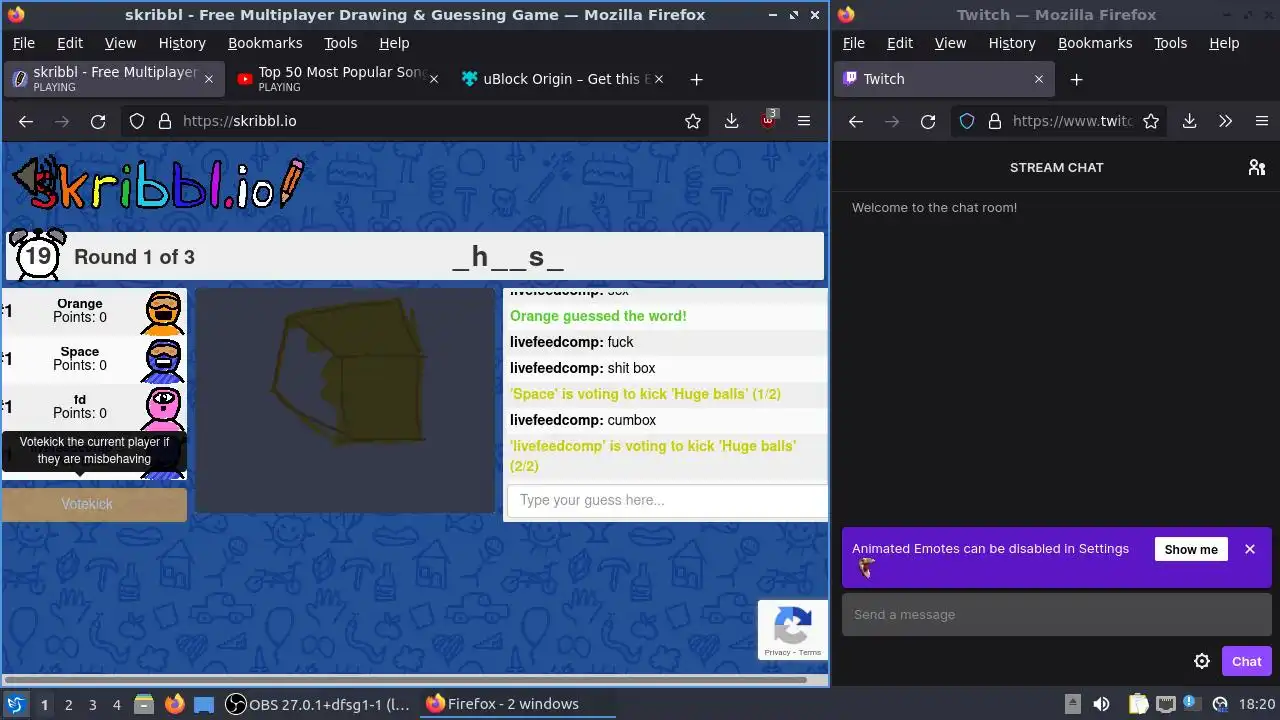Click the Firefox launcher icon in taskbar
1280x720 pixels.
coord(174,704)
